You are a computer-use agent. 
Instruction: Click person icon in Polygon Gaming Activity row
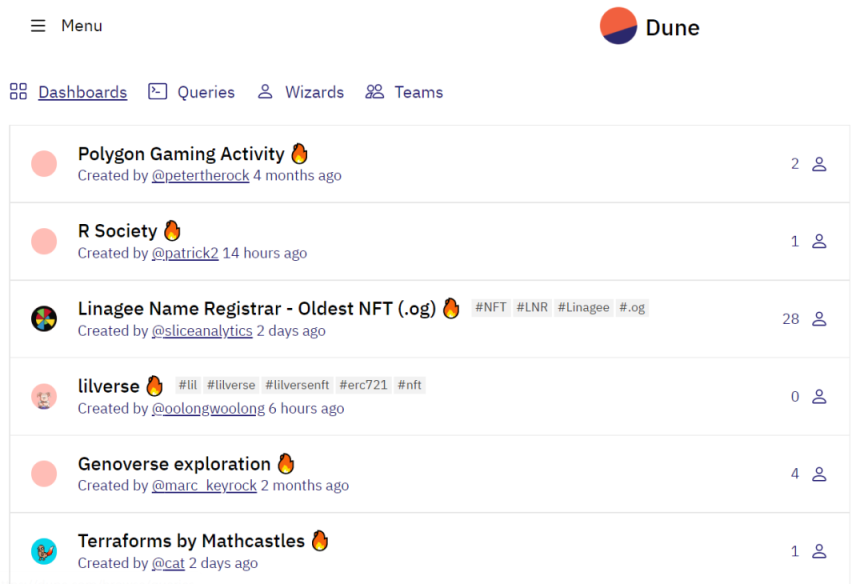819,164
